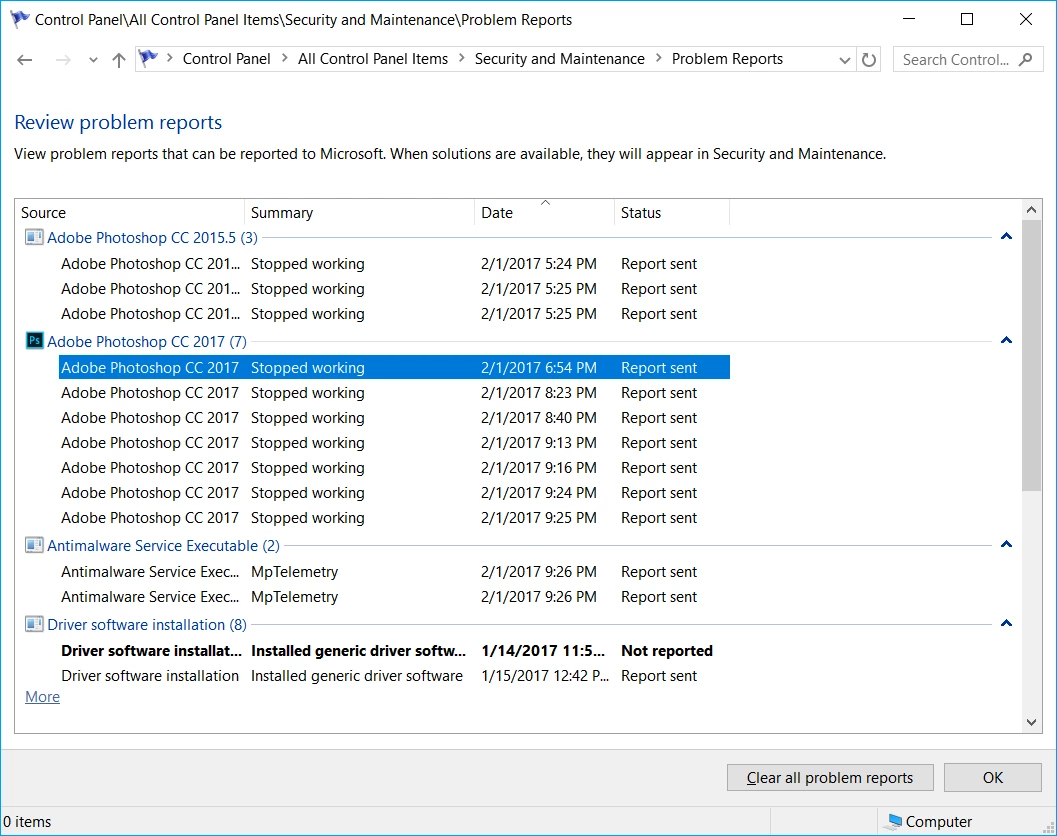Focus the Search Control Panel field
1057x836 pixels.
coord(968,59)
